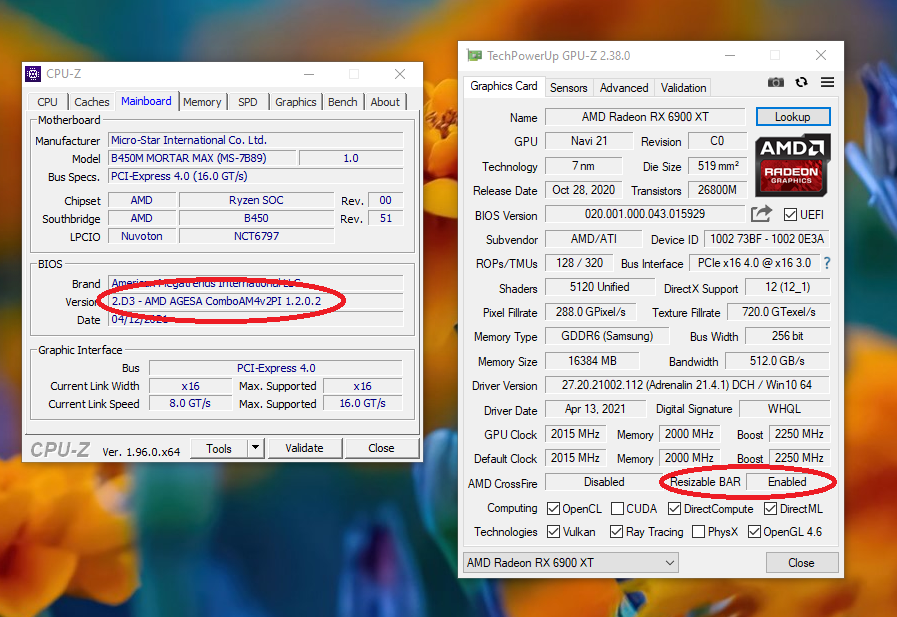The width and height of the screenshot is (897, 617).
Task: Open the GPU-Z hamburger menu
Action: 827,82
